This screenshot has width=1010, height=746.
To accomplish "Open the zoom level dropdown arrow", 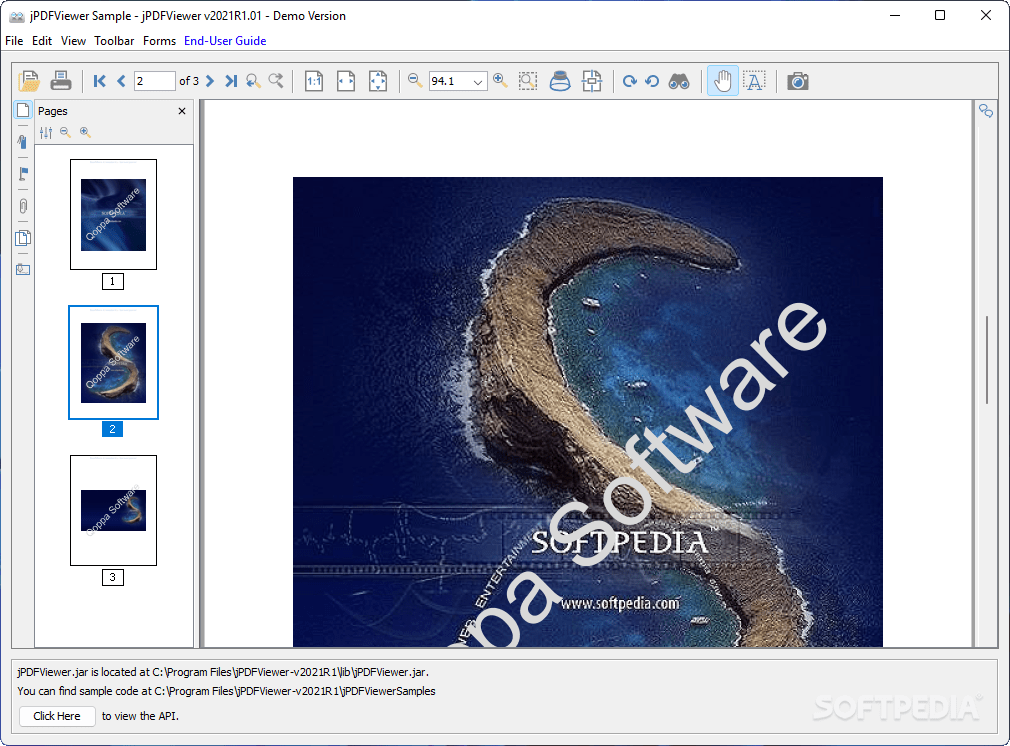I will pos(478,82).
